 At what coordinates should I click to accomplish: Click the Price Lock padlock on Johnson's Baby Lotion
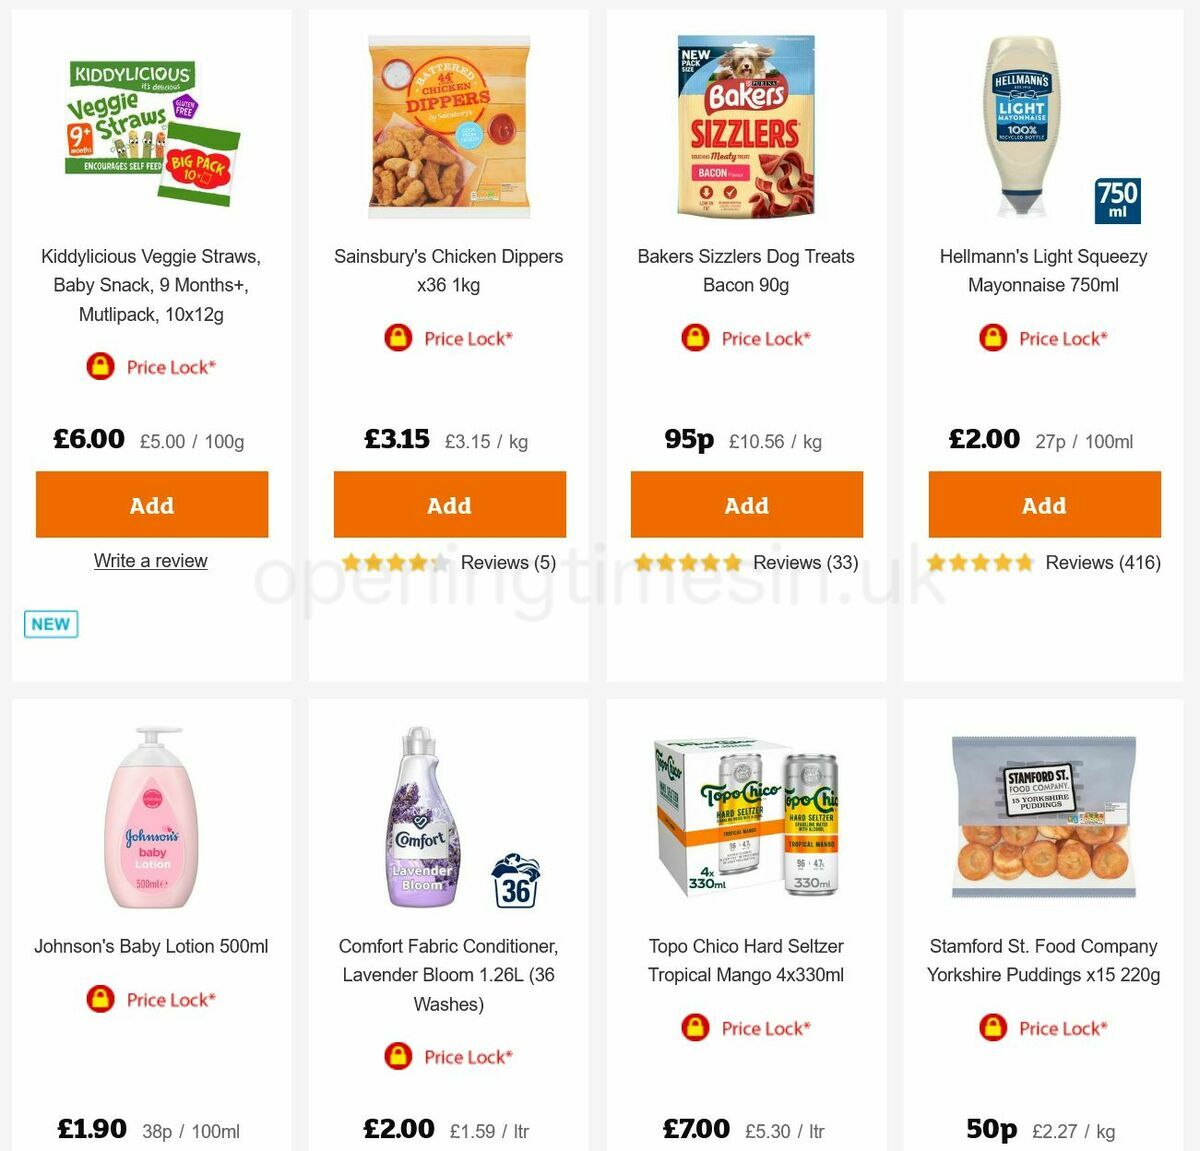tap(99, 999)
